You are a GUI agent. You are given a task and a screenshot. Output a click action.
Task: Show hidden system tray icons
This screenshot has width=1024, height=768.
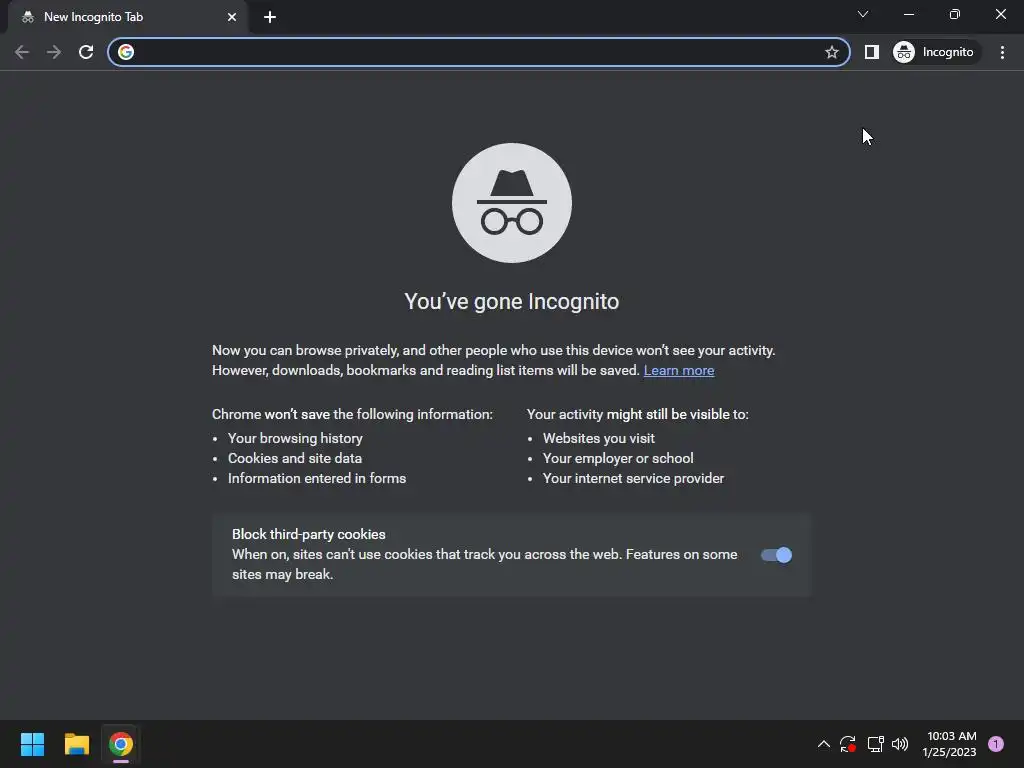(824, 744)
